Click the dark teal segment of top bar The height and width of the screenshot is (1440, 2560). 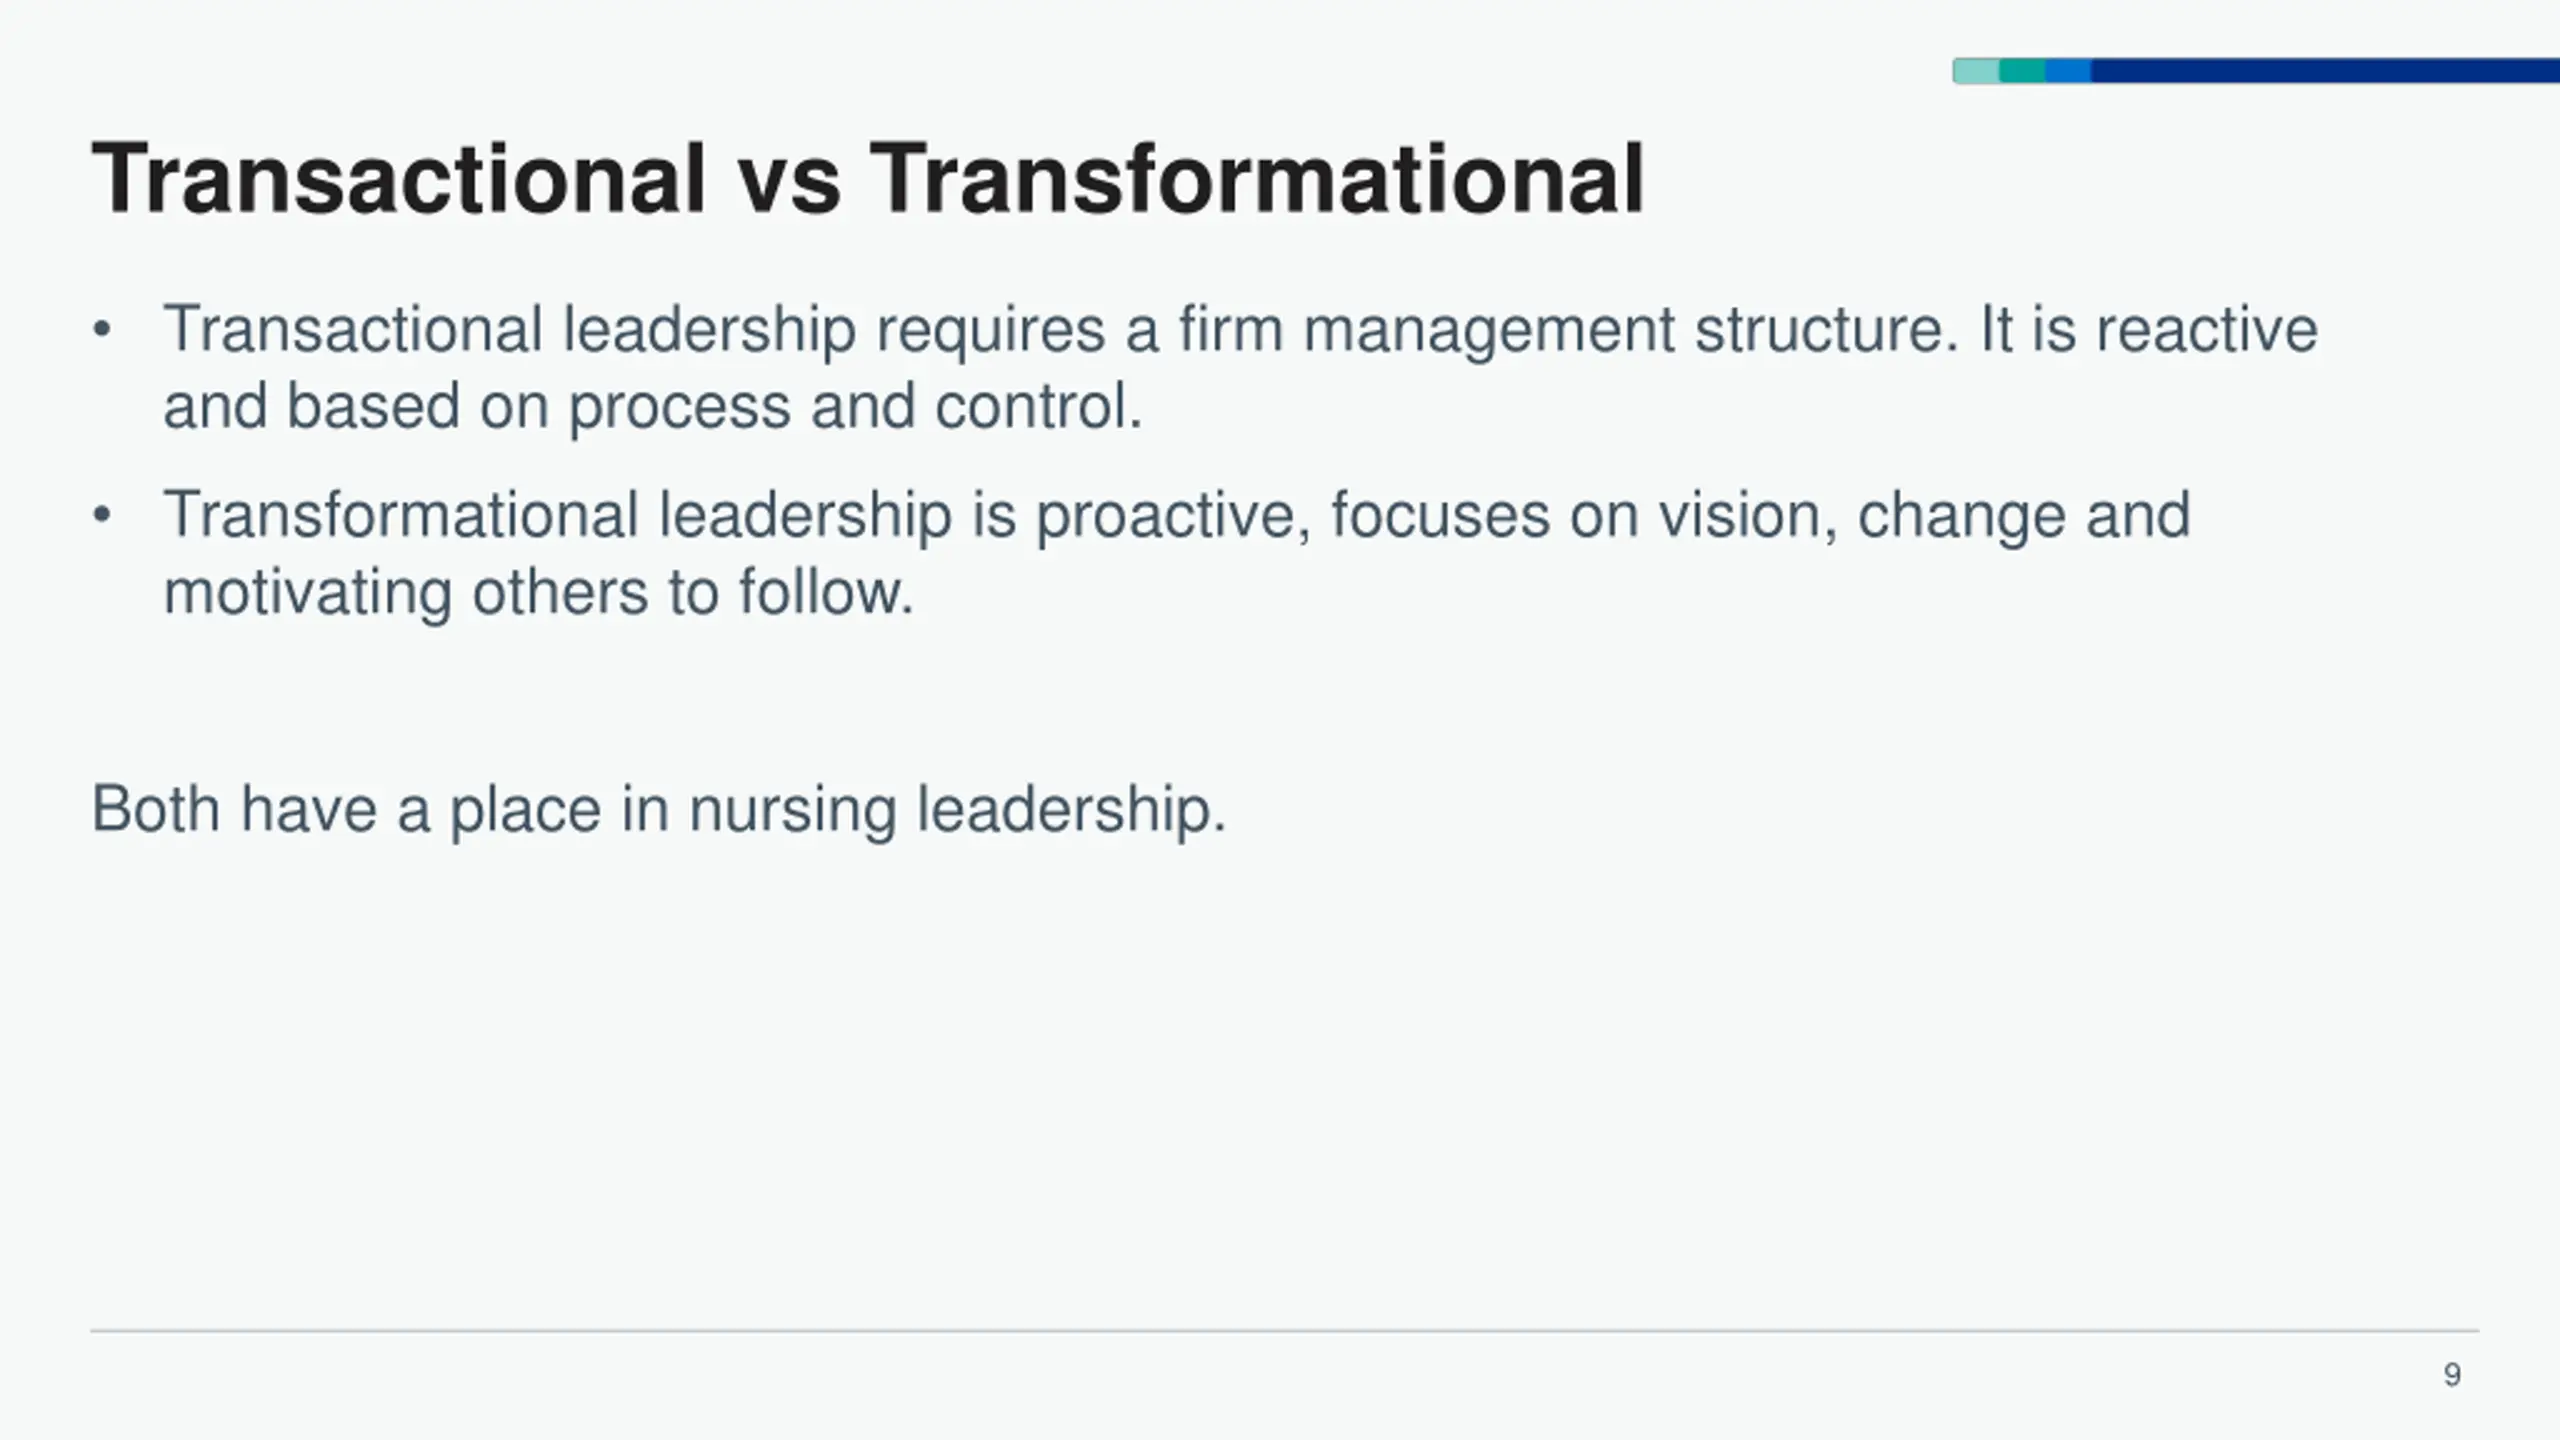pyautogui.click(x=2022, y=71)
